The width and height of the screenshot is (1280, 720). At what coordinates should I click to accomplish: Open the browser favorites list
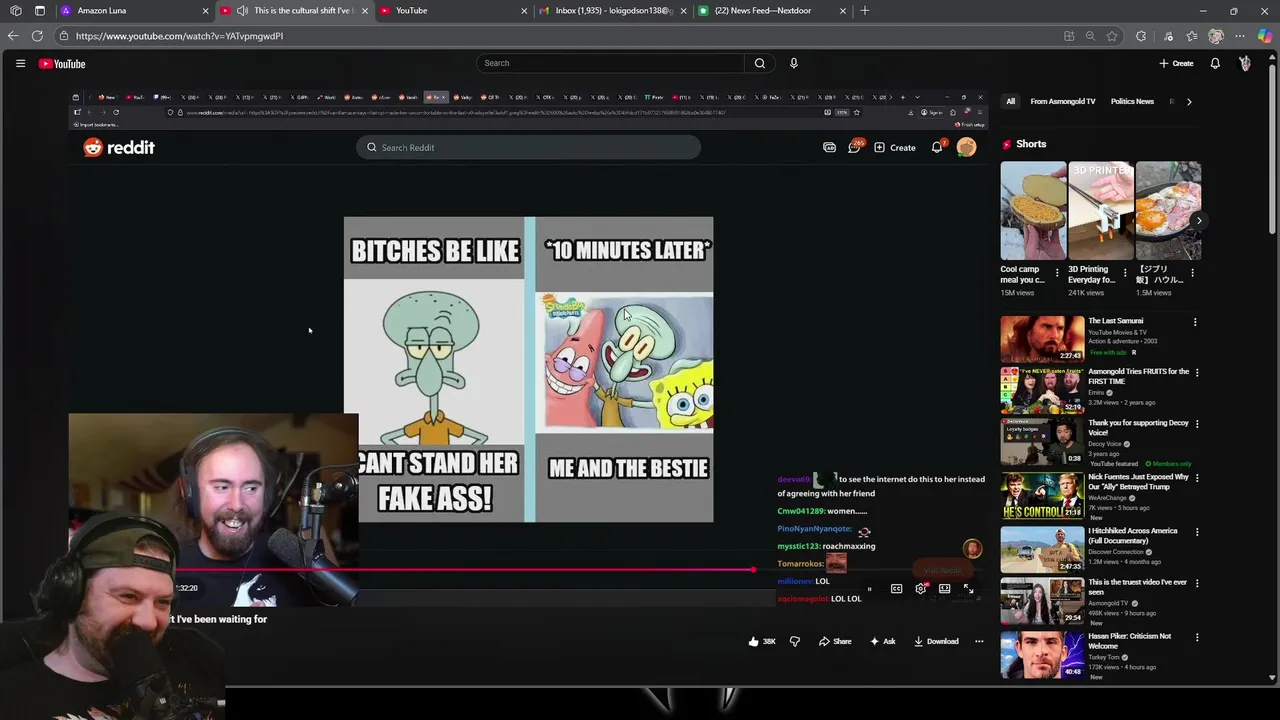point(1191,36)
